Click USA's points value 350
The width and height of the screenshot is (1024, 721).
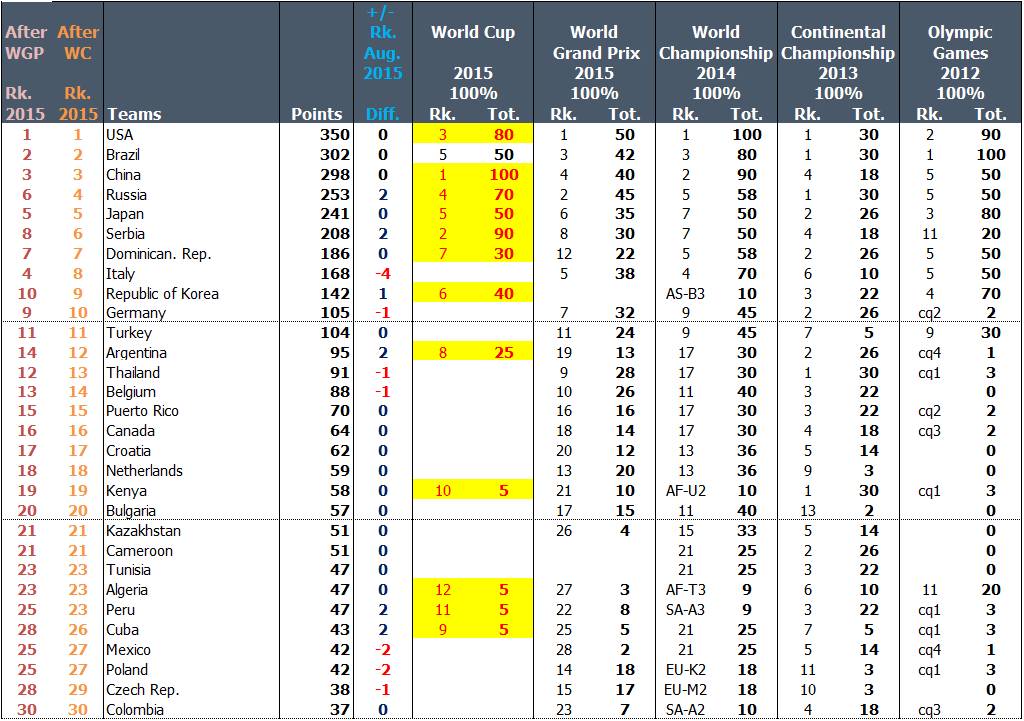click(x=335, y=135)
